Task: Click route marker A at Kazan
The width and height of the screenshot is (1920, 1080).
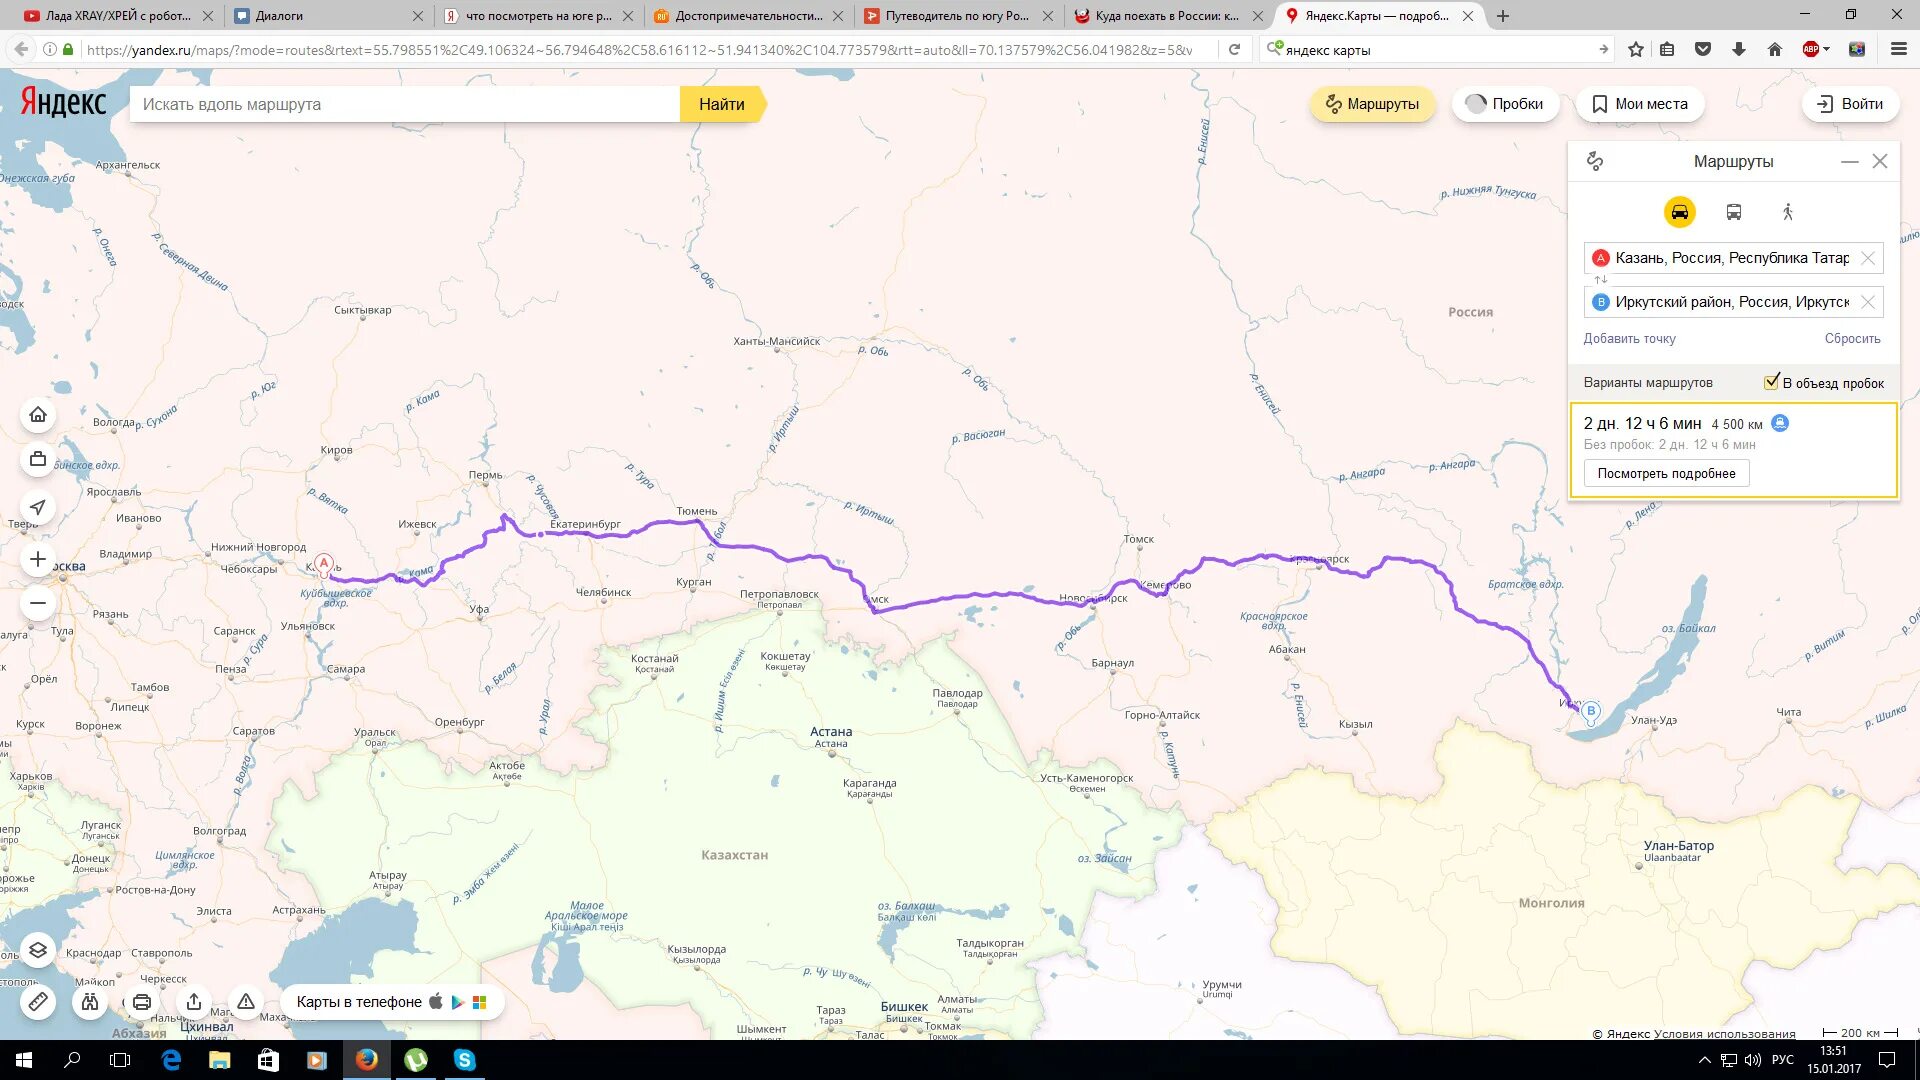Action: coord(324,564)
